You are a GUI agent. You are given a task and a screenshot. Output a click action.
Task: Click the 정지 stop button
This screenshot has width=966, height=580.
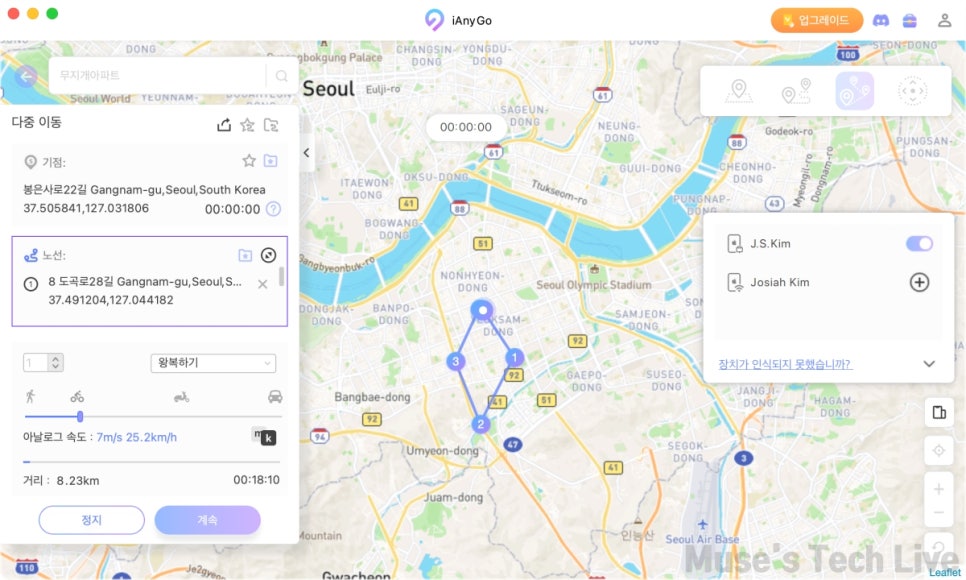[x=91, y=520]
